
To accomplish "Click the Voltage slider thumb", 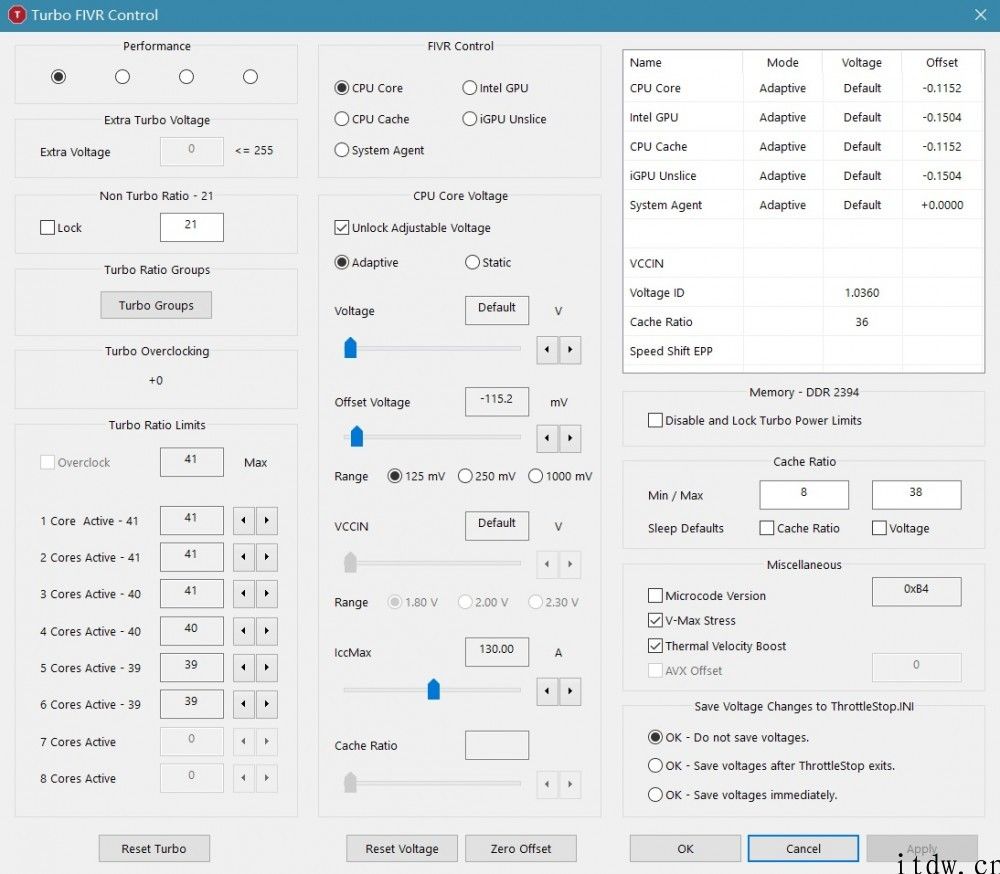I will [x=351, y=348].
